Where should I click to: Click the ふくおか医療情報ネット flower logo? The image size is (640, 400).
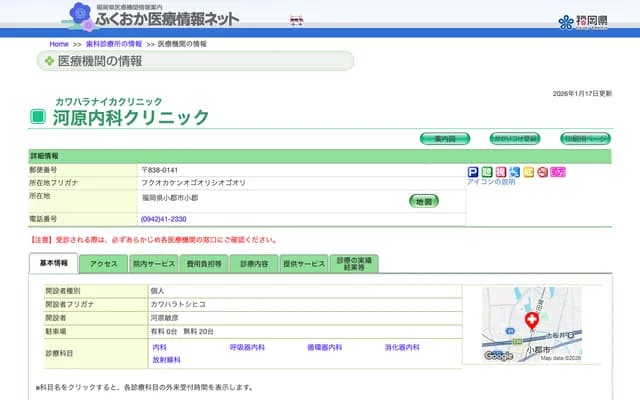[x=82, y=15]
